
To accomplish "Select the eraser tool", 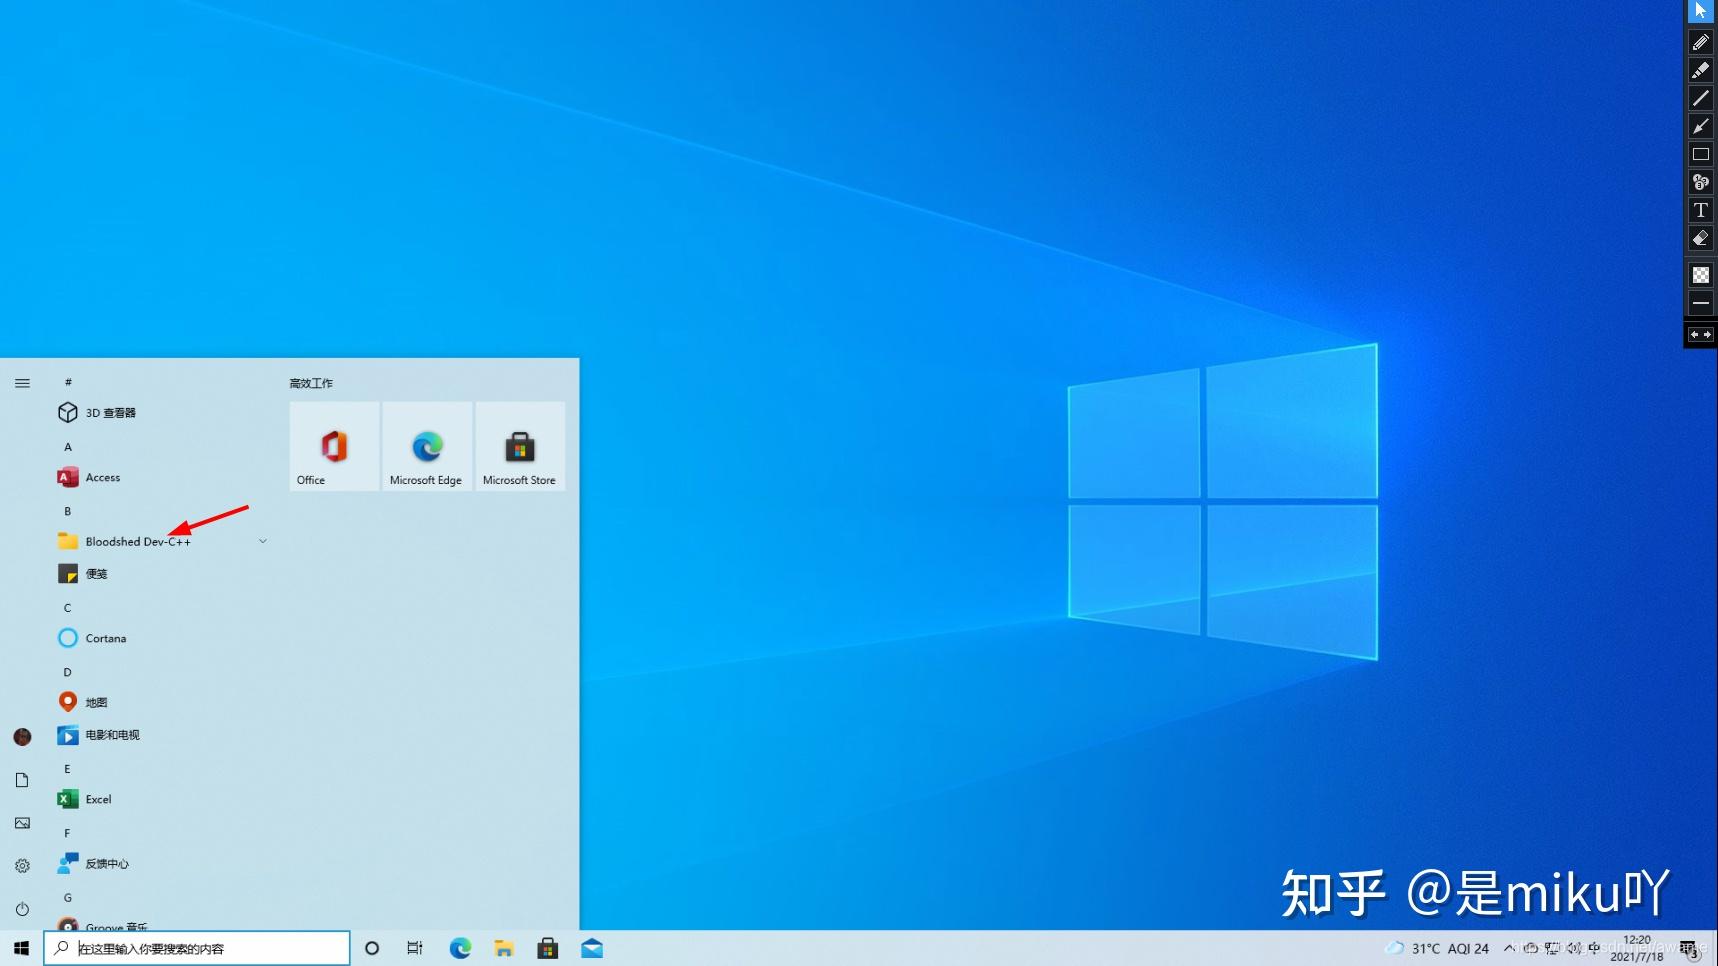I will [1701, 238].
